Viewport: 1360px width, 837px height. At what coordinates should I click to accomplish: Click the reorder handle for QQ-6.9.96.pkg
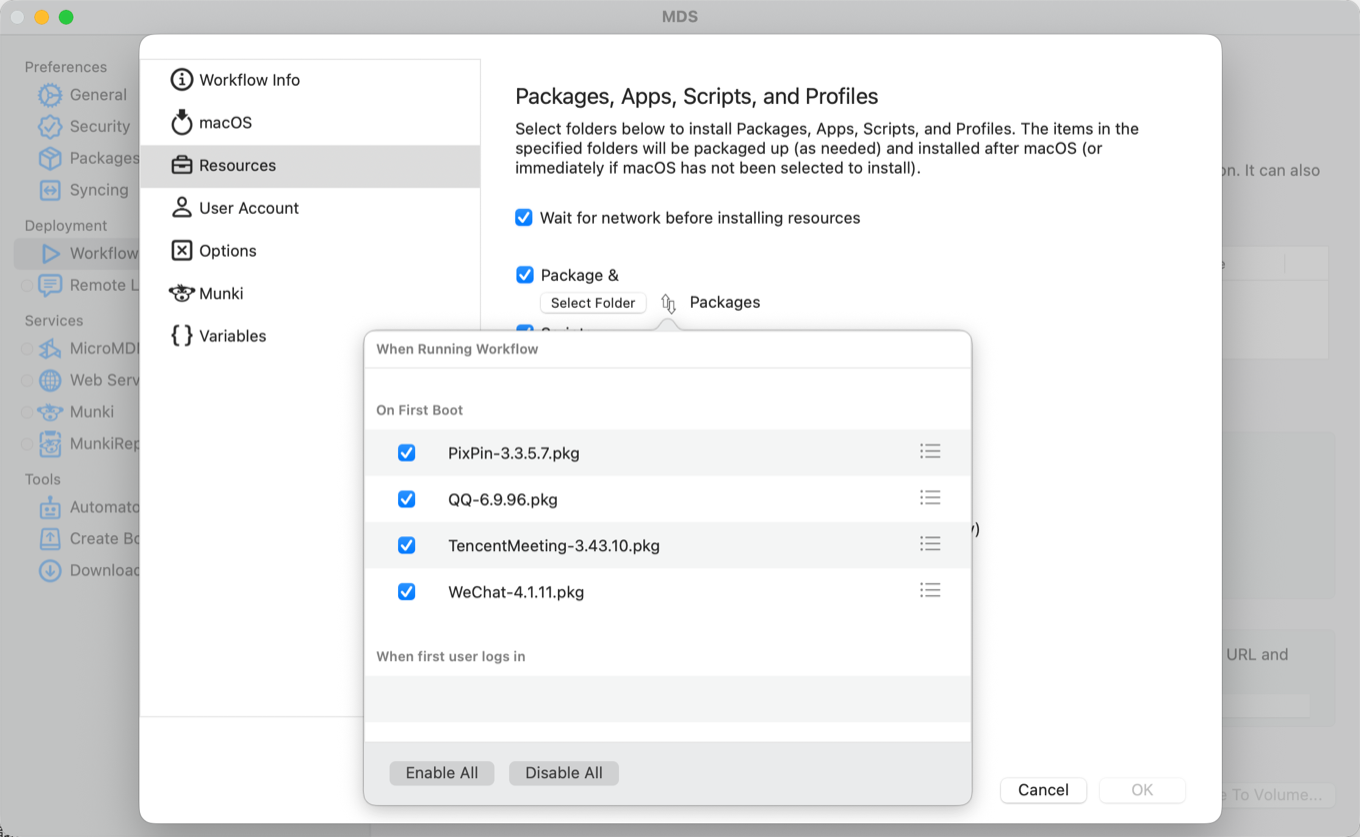tap(930, 497)
